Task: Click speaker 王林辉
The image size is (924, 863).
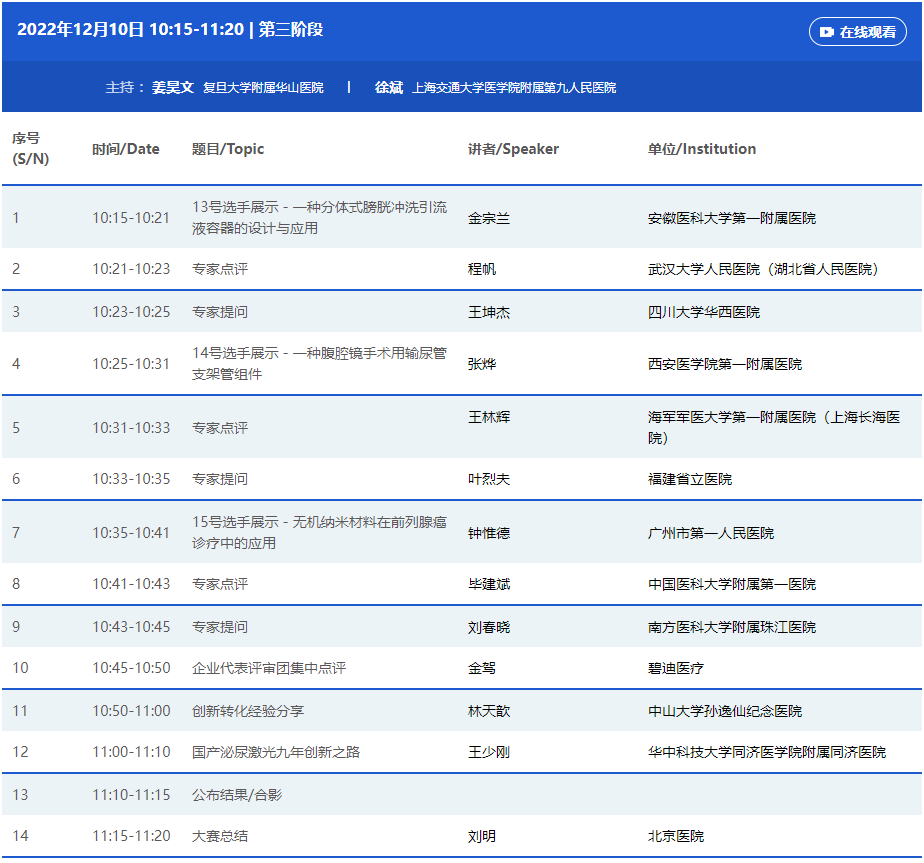Action: (489, 417)
